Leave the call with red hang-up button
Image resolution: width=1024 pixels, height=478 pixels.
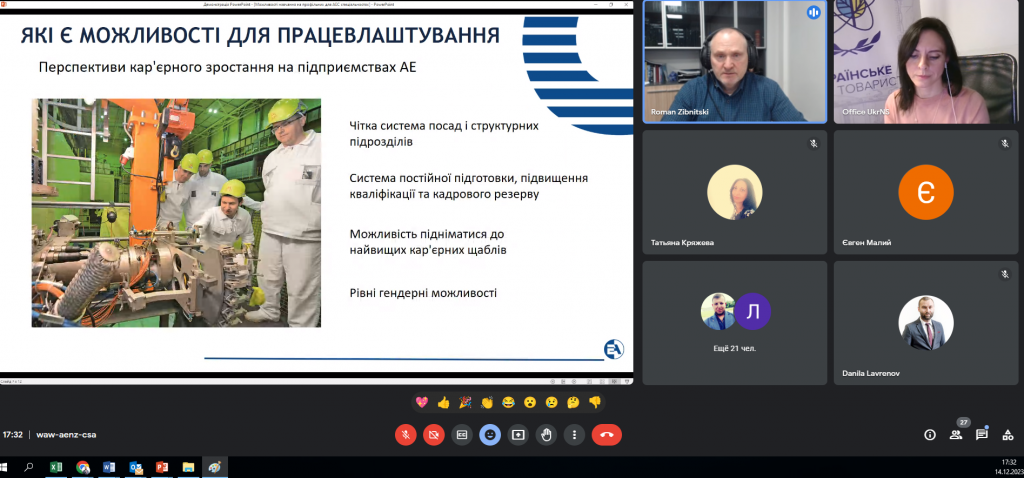(x=606, y=435)
